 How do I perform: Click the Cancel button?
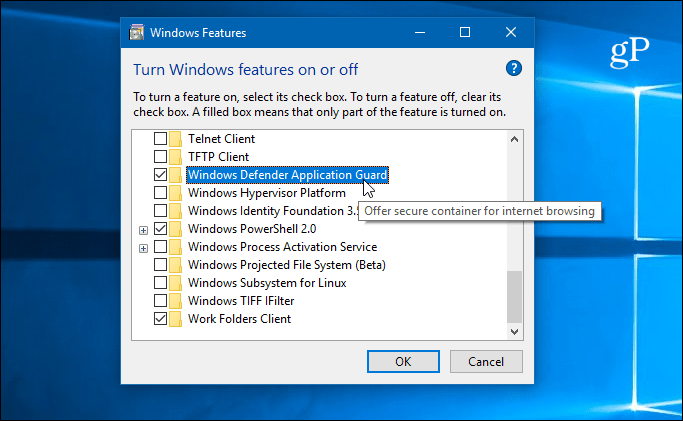coord(486,361)
